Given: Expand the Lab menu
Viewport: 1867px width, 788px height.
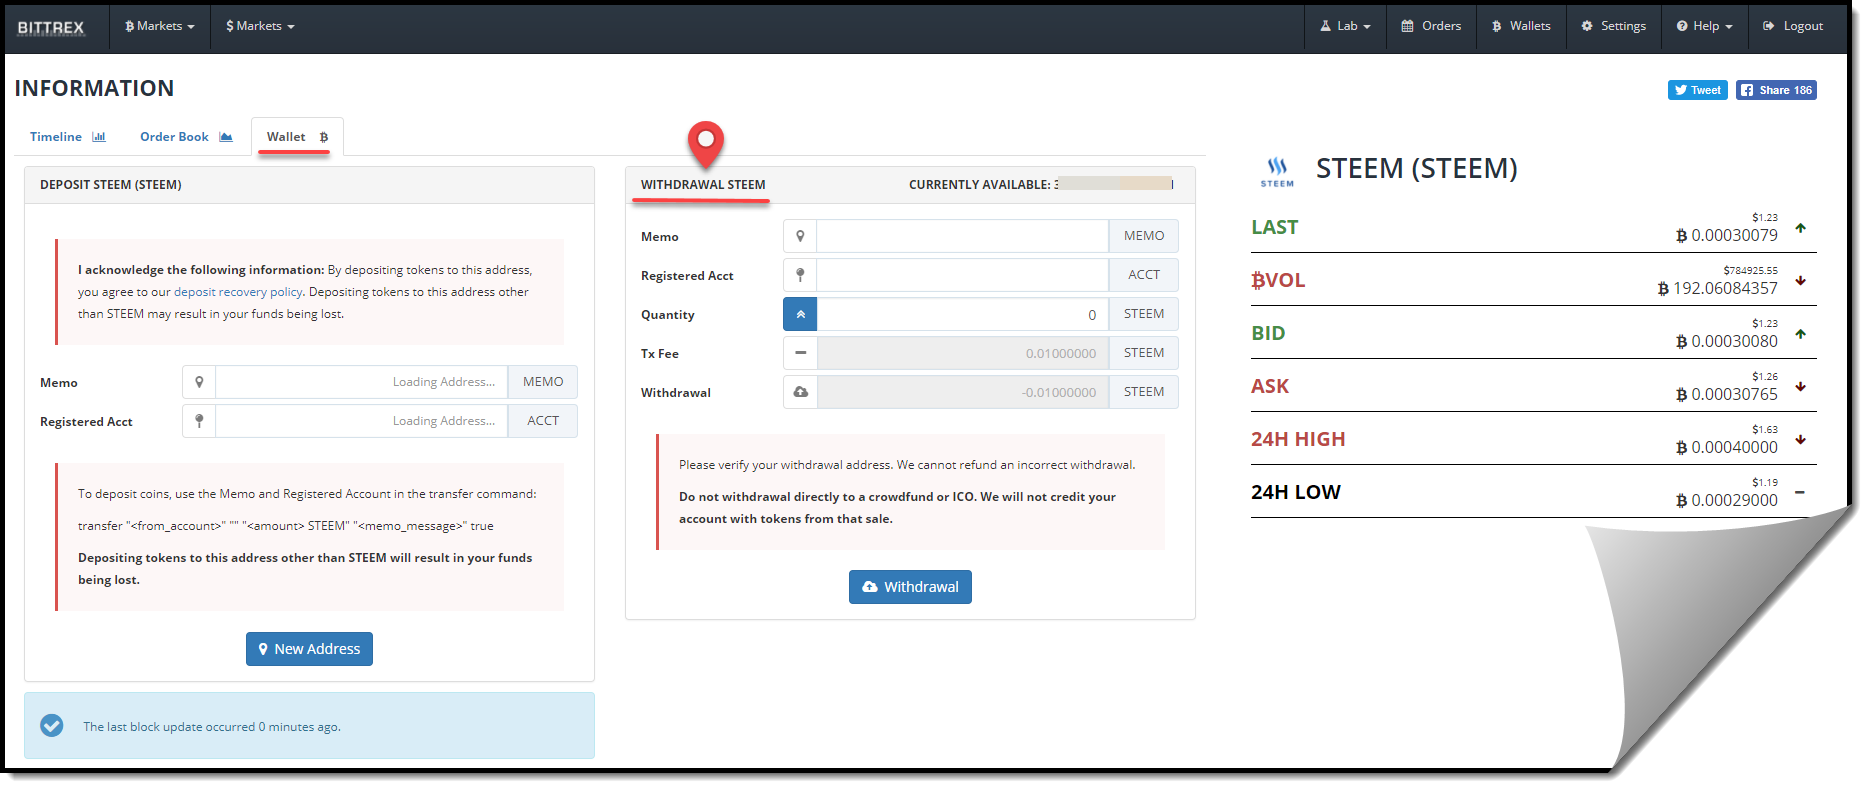Looking at the screenshot, I should tap(1345, 26).
